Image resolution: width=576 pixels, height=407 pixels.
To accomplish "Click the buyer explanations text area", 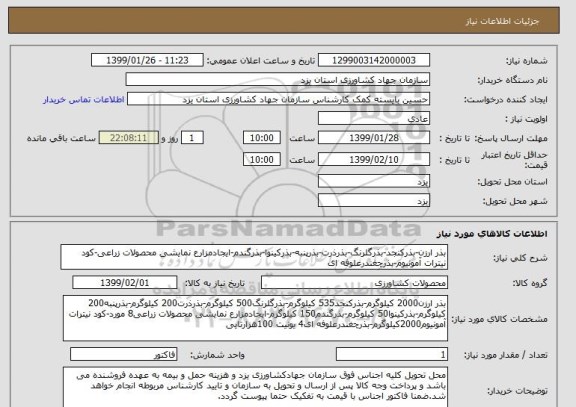I will pyautogui.click(x=255, y=387).
